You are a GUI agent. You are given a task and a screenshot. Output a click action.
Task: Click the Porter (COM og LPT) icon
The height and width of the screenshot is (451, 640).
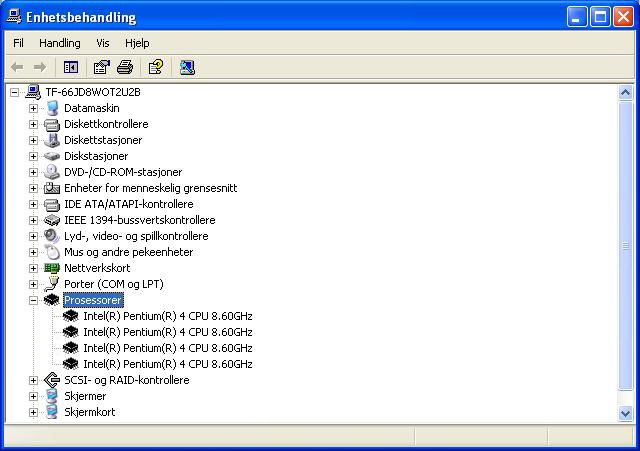[x=52, y=284]
